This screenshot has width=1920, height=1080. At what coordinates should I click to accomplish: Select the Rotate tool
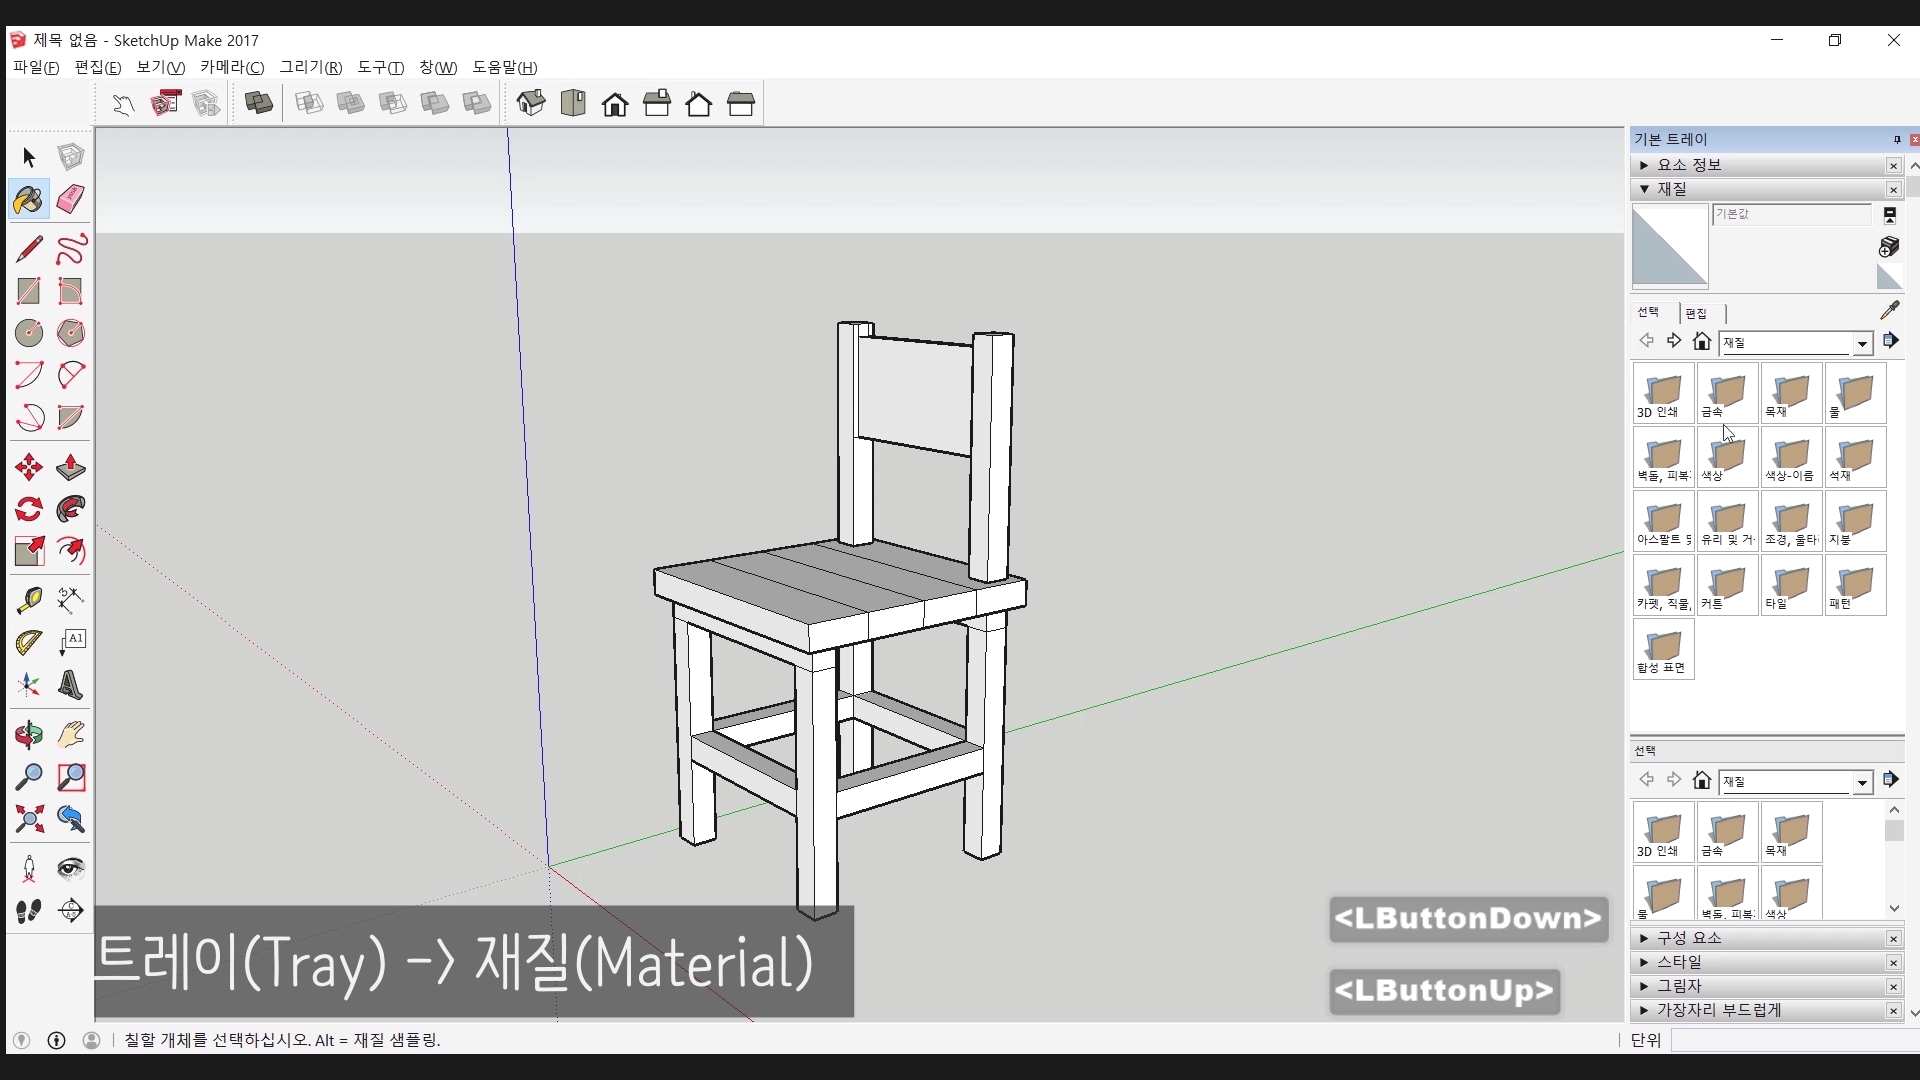coord(28,509)
